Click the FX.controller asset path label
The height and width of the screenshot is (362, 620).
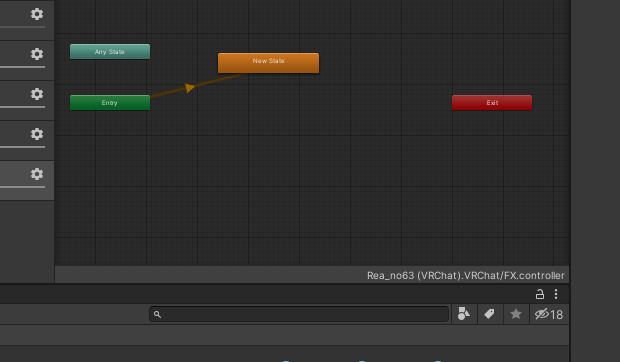pyautogui.click(x=465, y=275)
